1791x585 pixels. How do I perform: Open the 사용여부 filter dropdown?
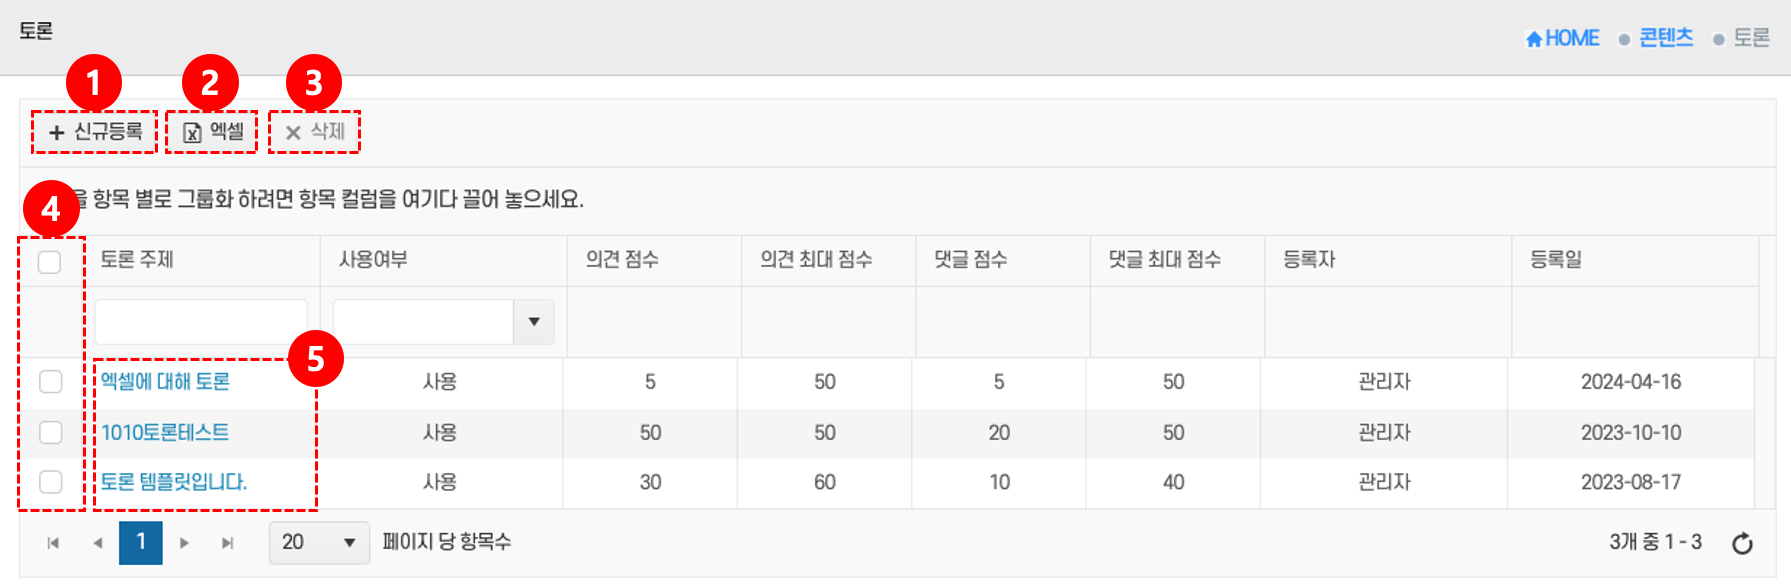coord(534,322)
